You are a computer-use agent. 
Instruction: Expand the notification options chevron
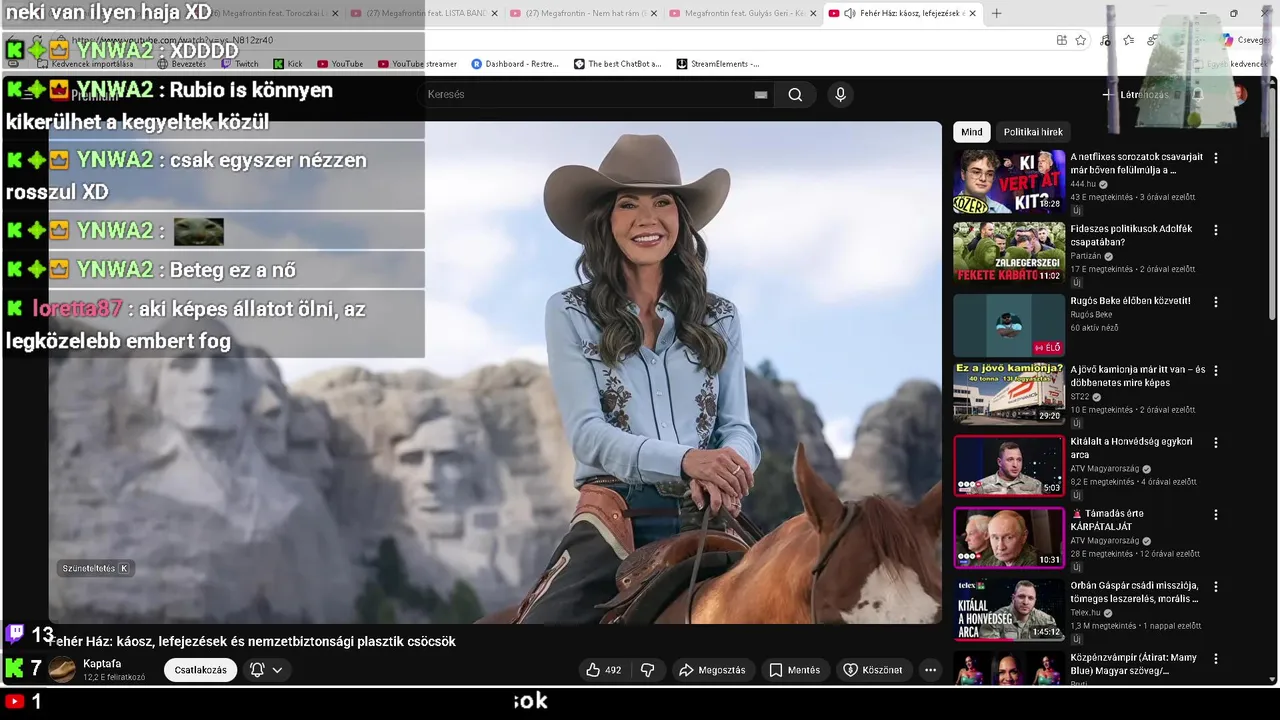click(x=277, y=670)
